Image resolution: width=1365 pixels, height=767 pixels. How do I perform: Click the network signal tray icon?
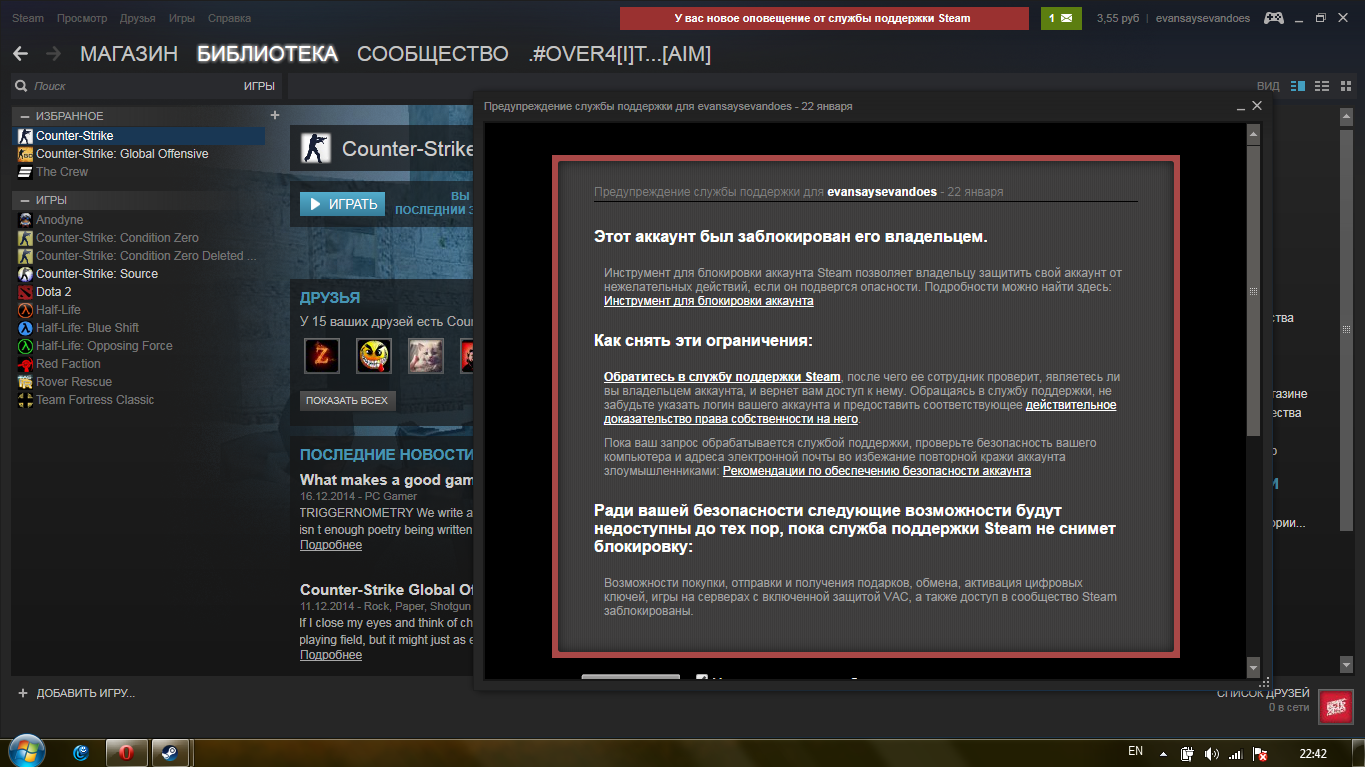click(x=1236, y=753)
